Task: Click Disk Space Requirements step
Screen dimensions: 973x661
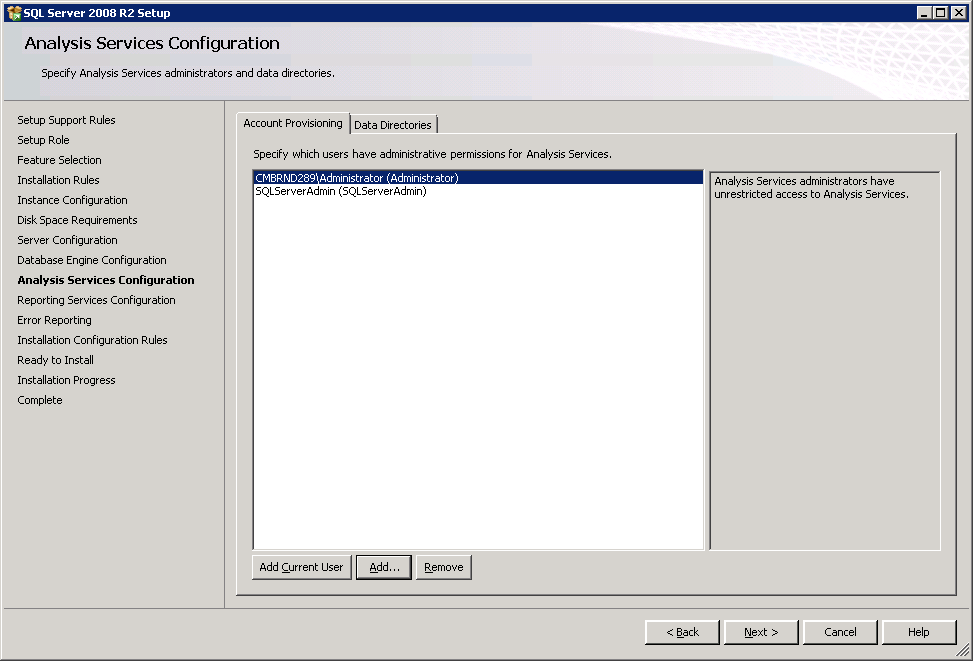Action: point(78,220)
